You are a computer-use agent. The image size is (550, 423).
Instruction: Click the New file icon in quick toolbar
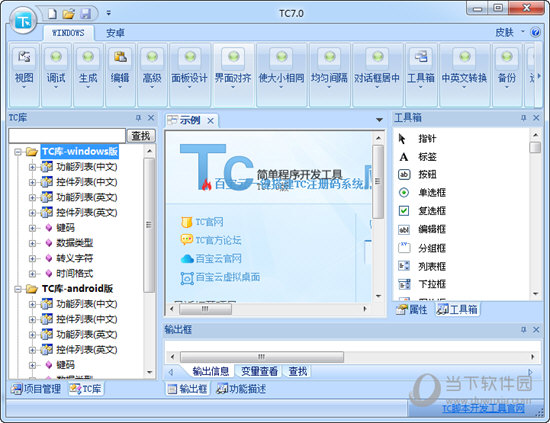pyautogui.click(x=52, y=14)
